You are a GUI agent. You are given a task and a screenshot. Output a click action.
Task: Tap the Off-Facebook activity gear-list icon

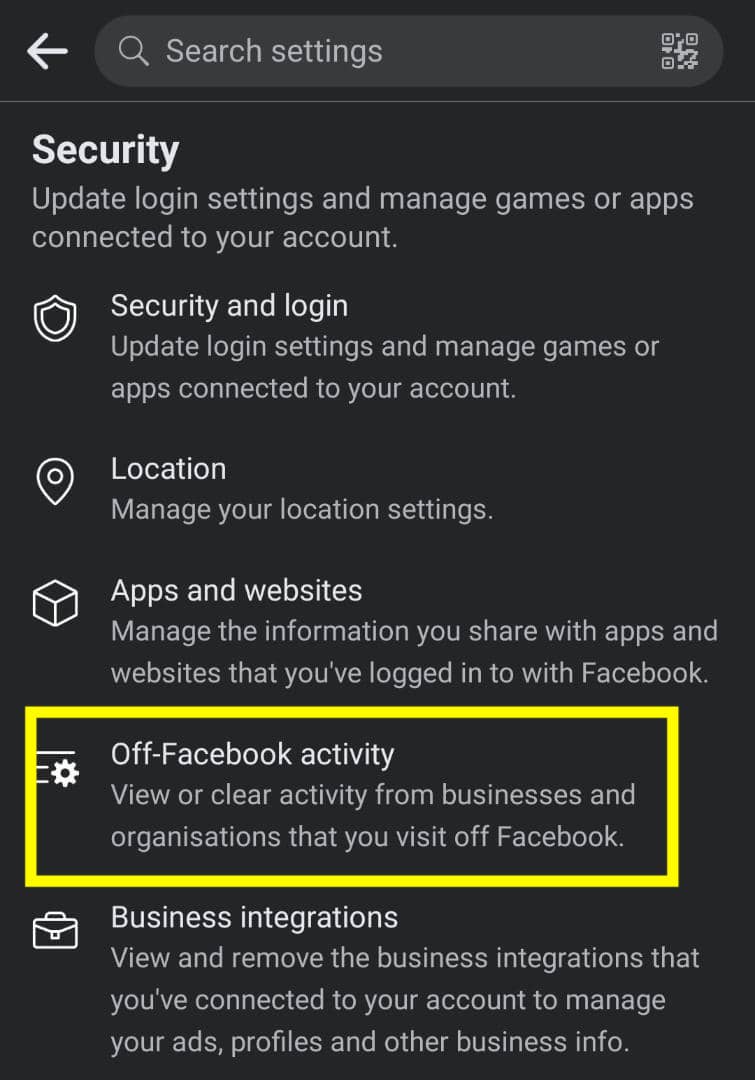(57, 769)
